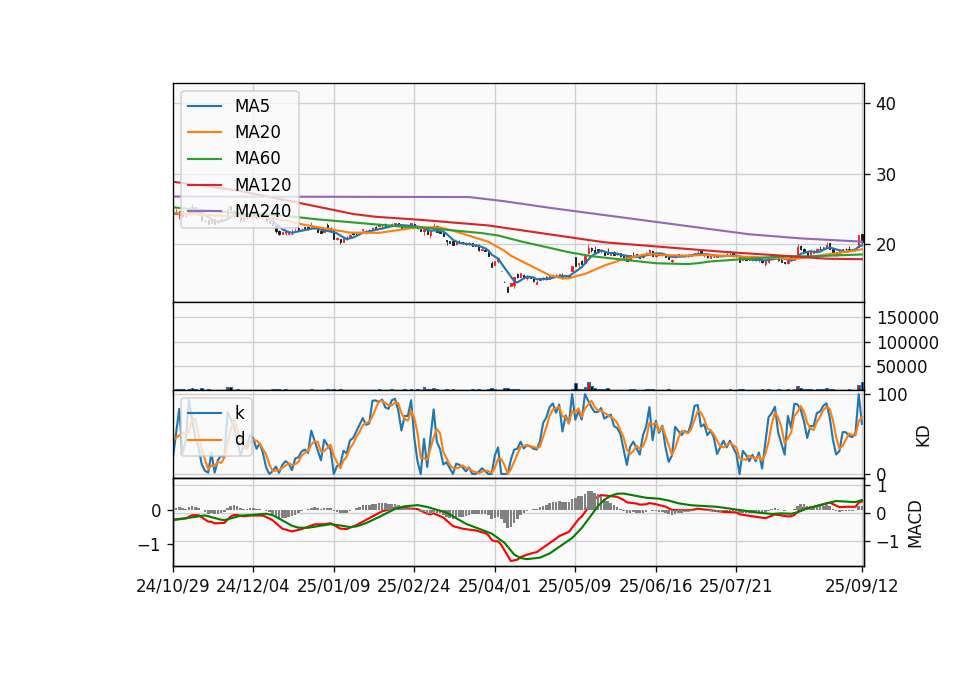960x690 pixels.
Task: Click the volume axis value 50000
Action: 902,367
